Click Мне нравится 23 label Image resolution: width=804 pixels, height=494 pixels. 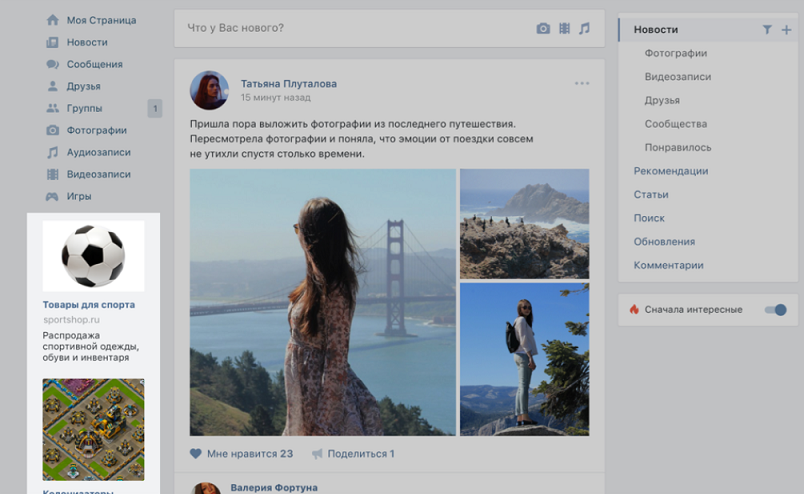pos(250,454)
